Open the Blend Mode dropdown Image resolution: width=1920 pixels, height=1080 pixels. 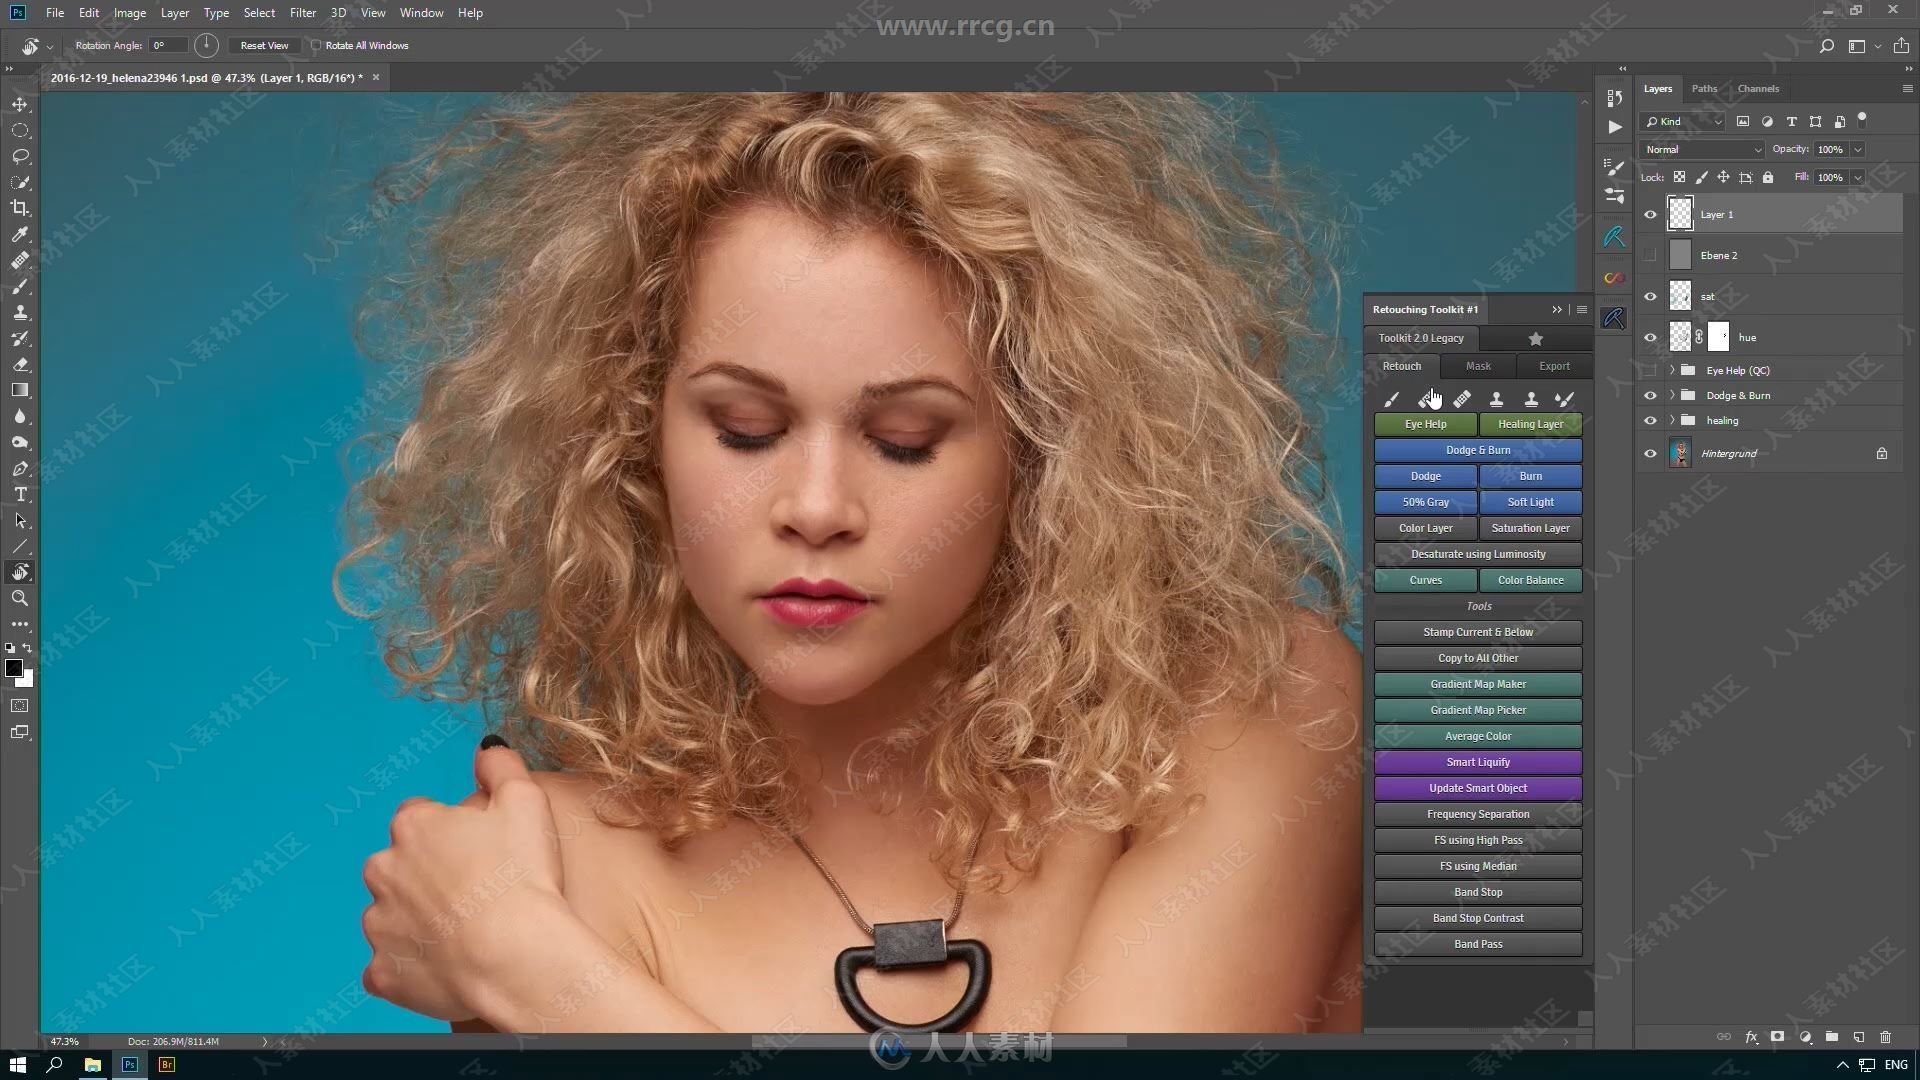1700,148
